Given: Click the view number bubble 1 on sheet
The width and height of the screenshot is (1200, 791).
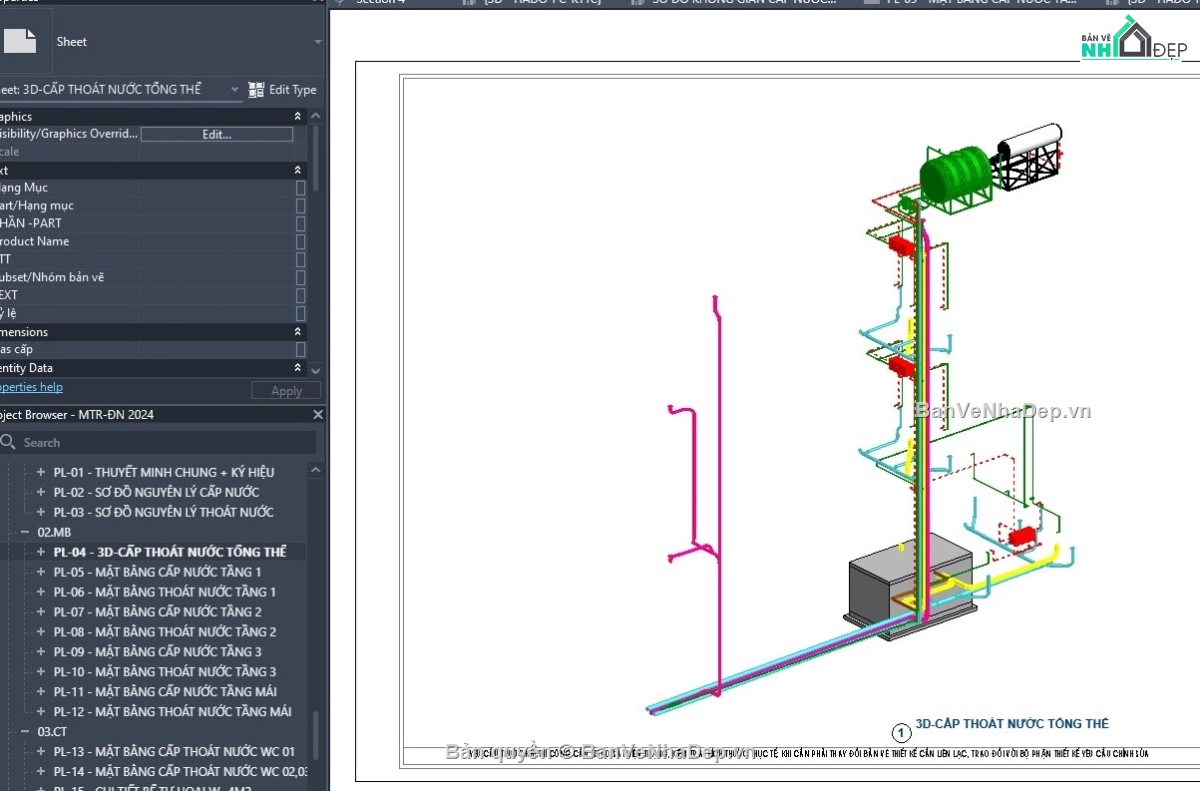Looking at the screenshot, I should [902, 733].
